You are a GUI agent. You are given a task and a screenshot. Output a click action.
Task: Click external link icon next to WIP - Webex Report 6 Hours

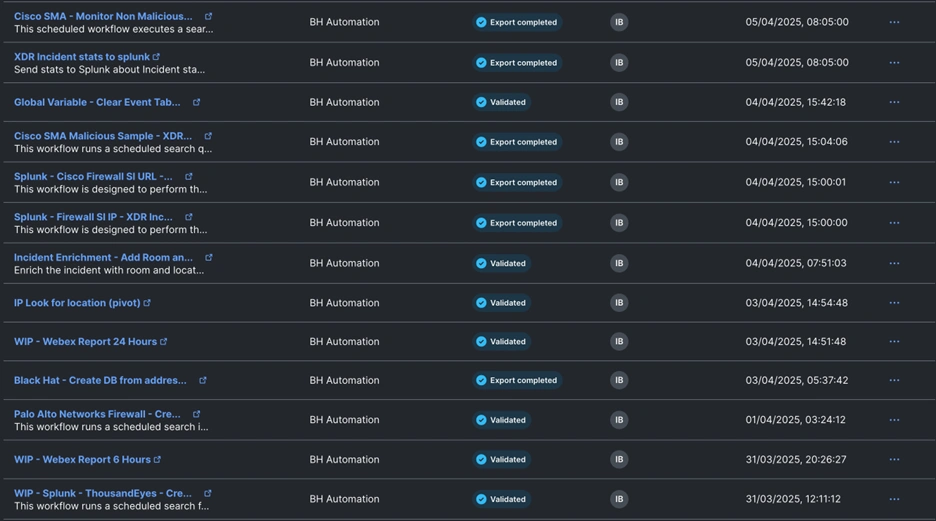click(x=157, y=460)
